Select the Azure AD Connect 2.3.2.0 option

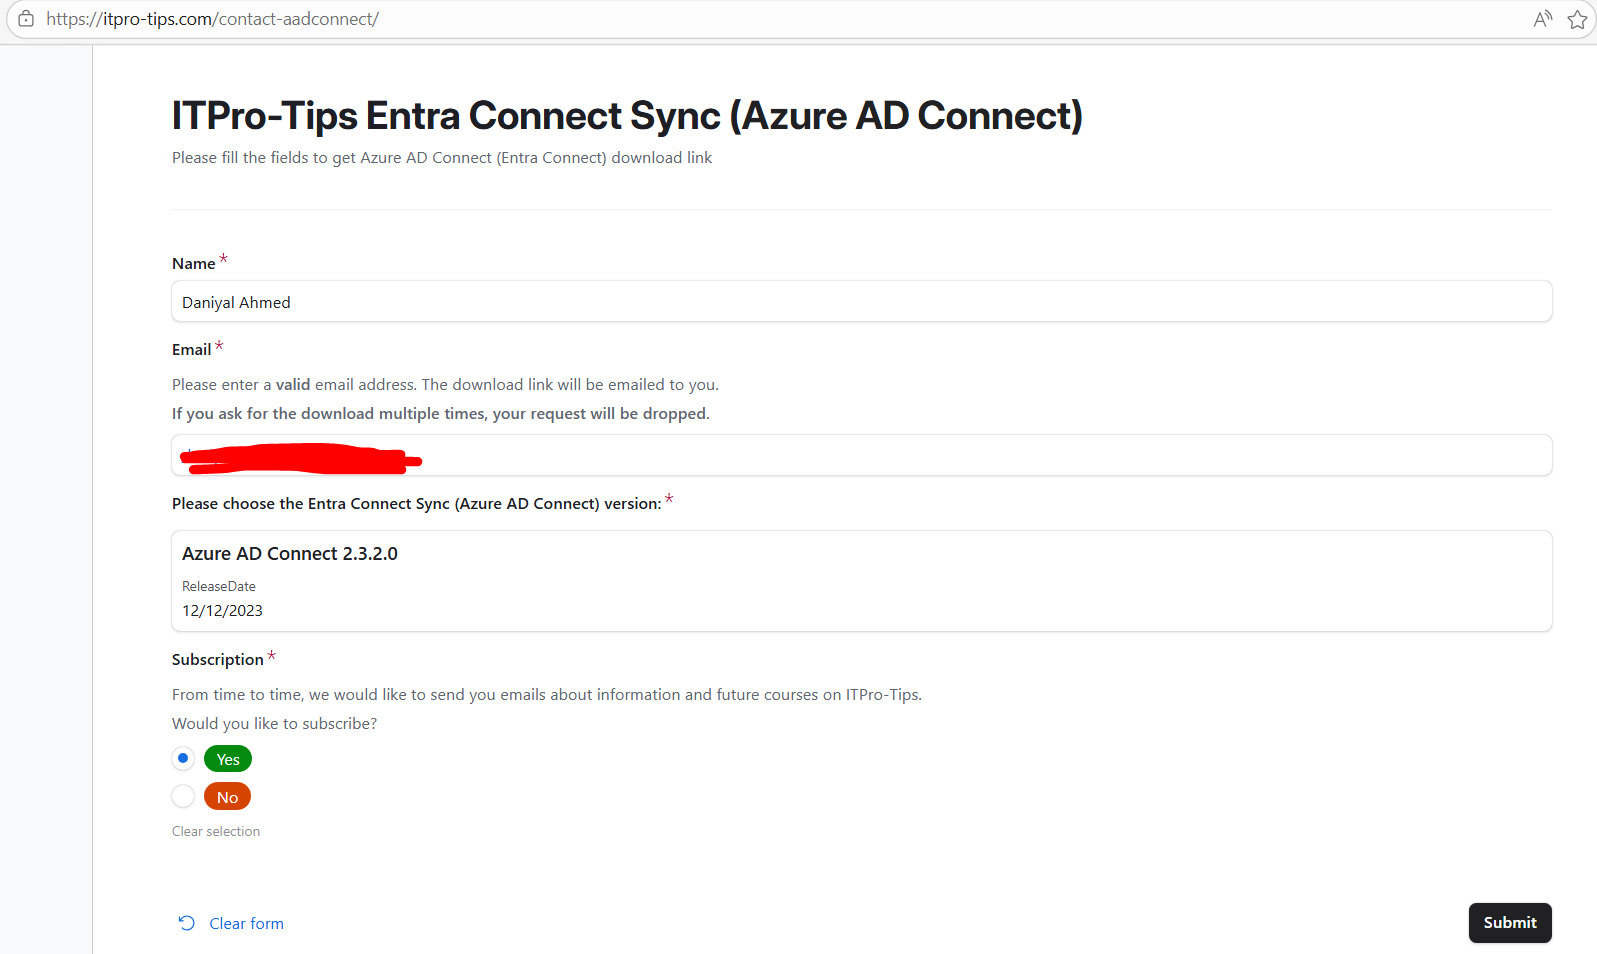click(862, 581)
